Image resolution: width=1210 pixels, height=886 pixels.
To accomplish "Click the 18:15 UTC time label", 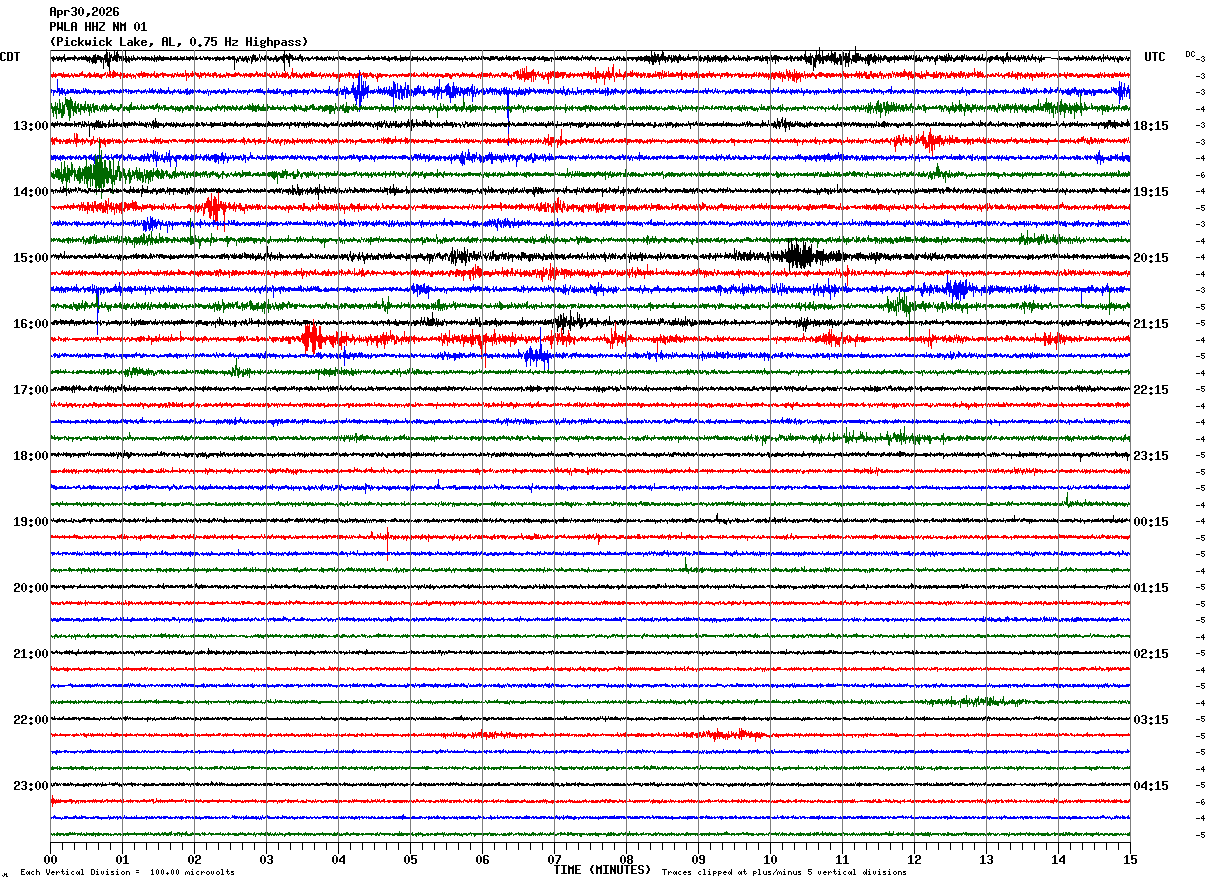I will (x=1150, y=126).
